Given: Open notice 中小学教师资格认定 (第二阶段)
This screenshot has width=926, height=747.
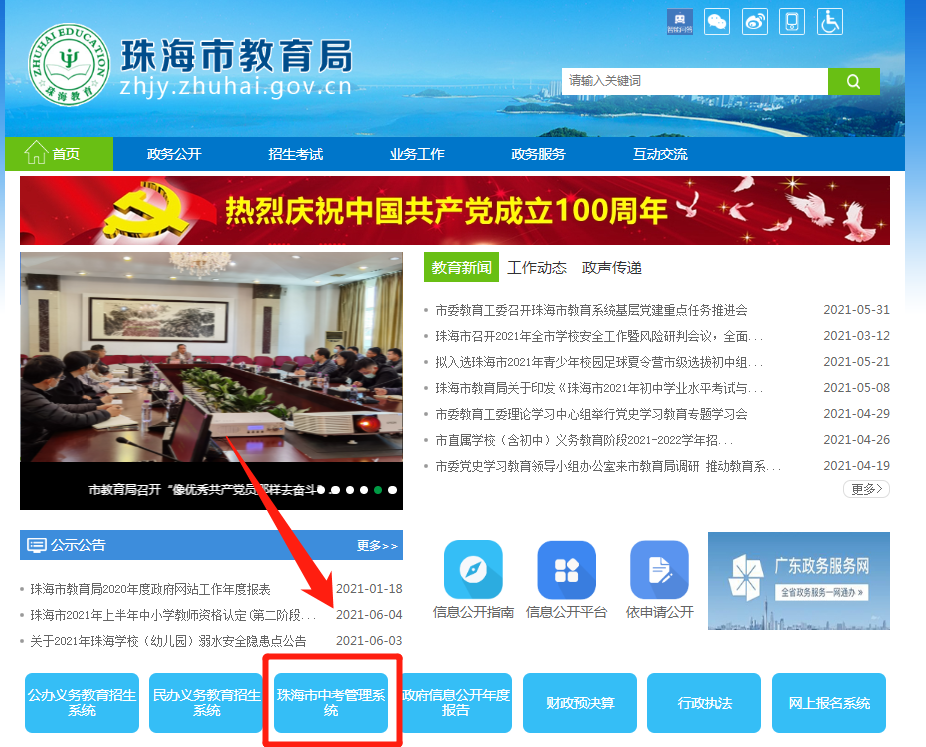Looking at the screenshot, I should [x=174, y=615].
